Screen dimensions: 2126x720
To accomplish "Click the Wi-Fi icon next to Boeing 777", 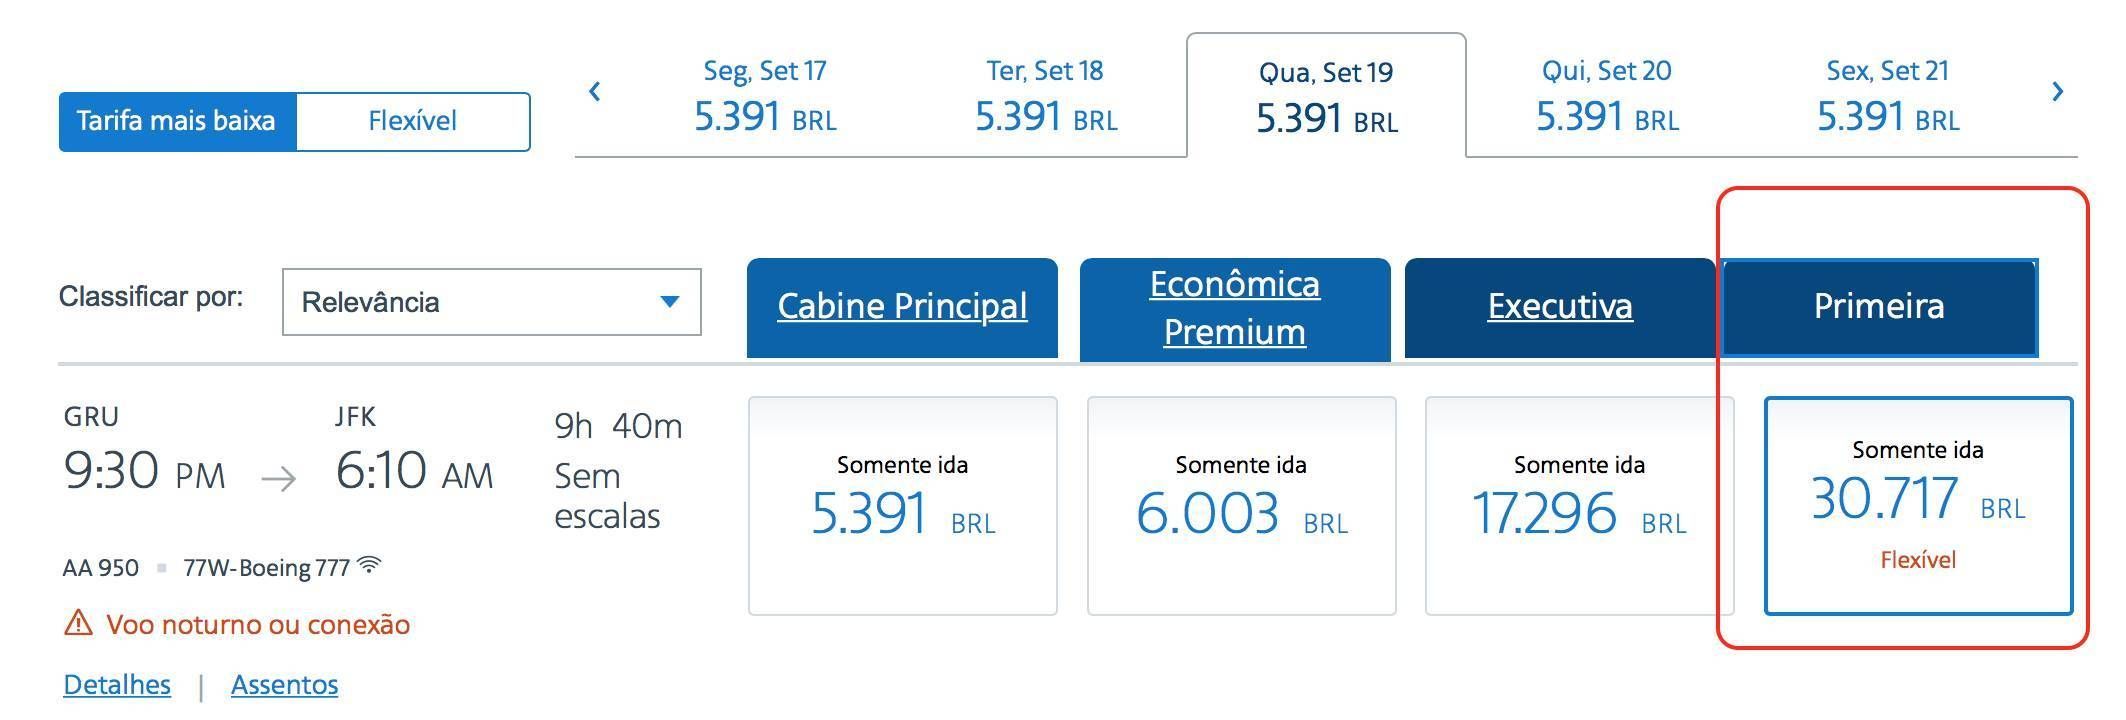I will pos(369,565).
